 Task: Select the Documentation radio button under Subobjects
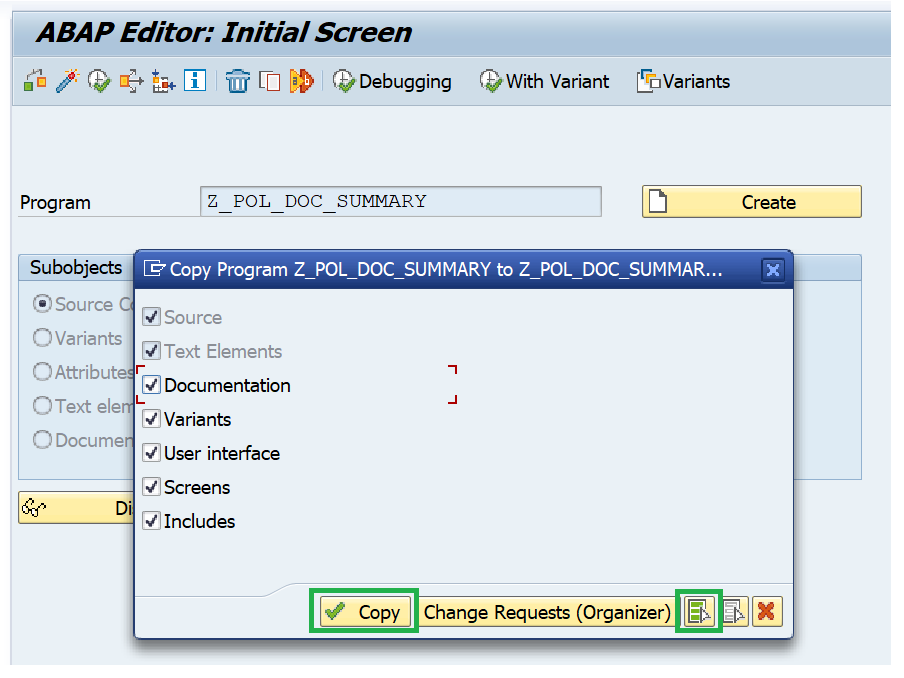[42, 440]
